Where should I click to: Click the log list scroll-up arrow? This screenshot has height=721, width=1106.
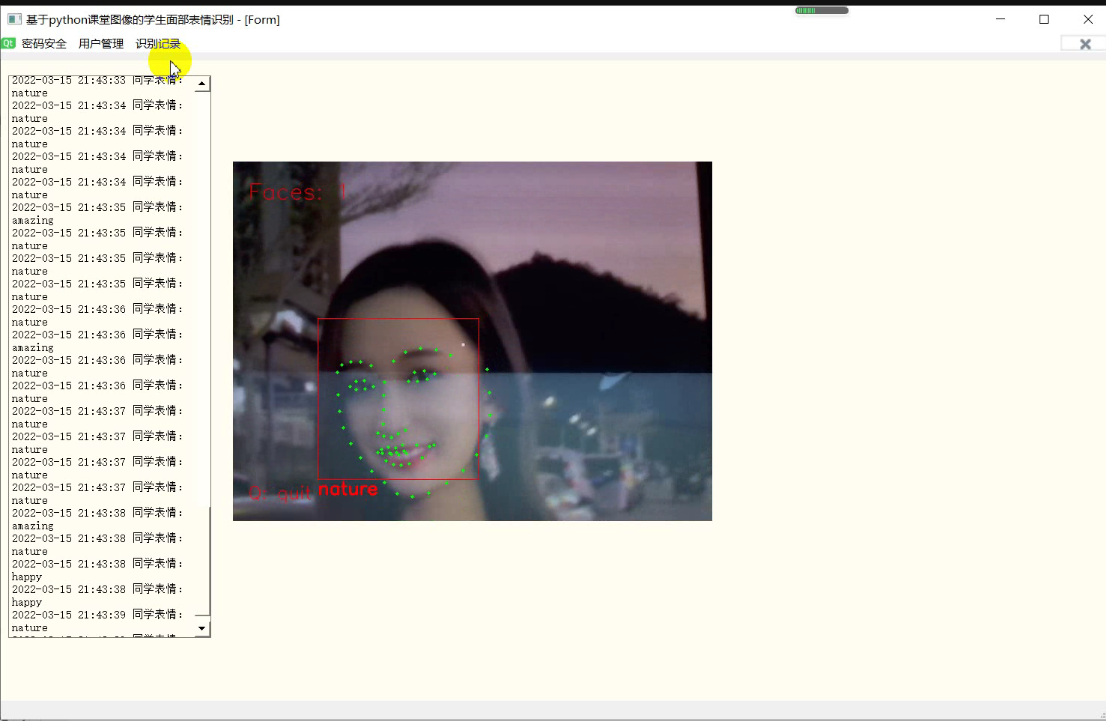(202, 84)
